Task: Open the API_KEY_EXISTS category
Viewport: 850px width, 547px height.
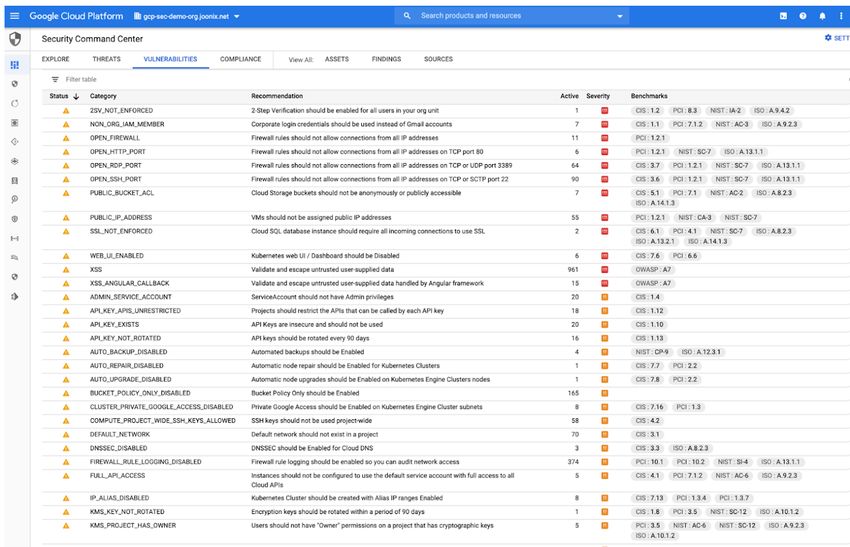Action: (114, 325)
